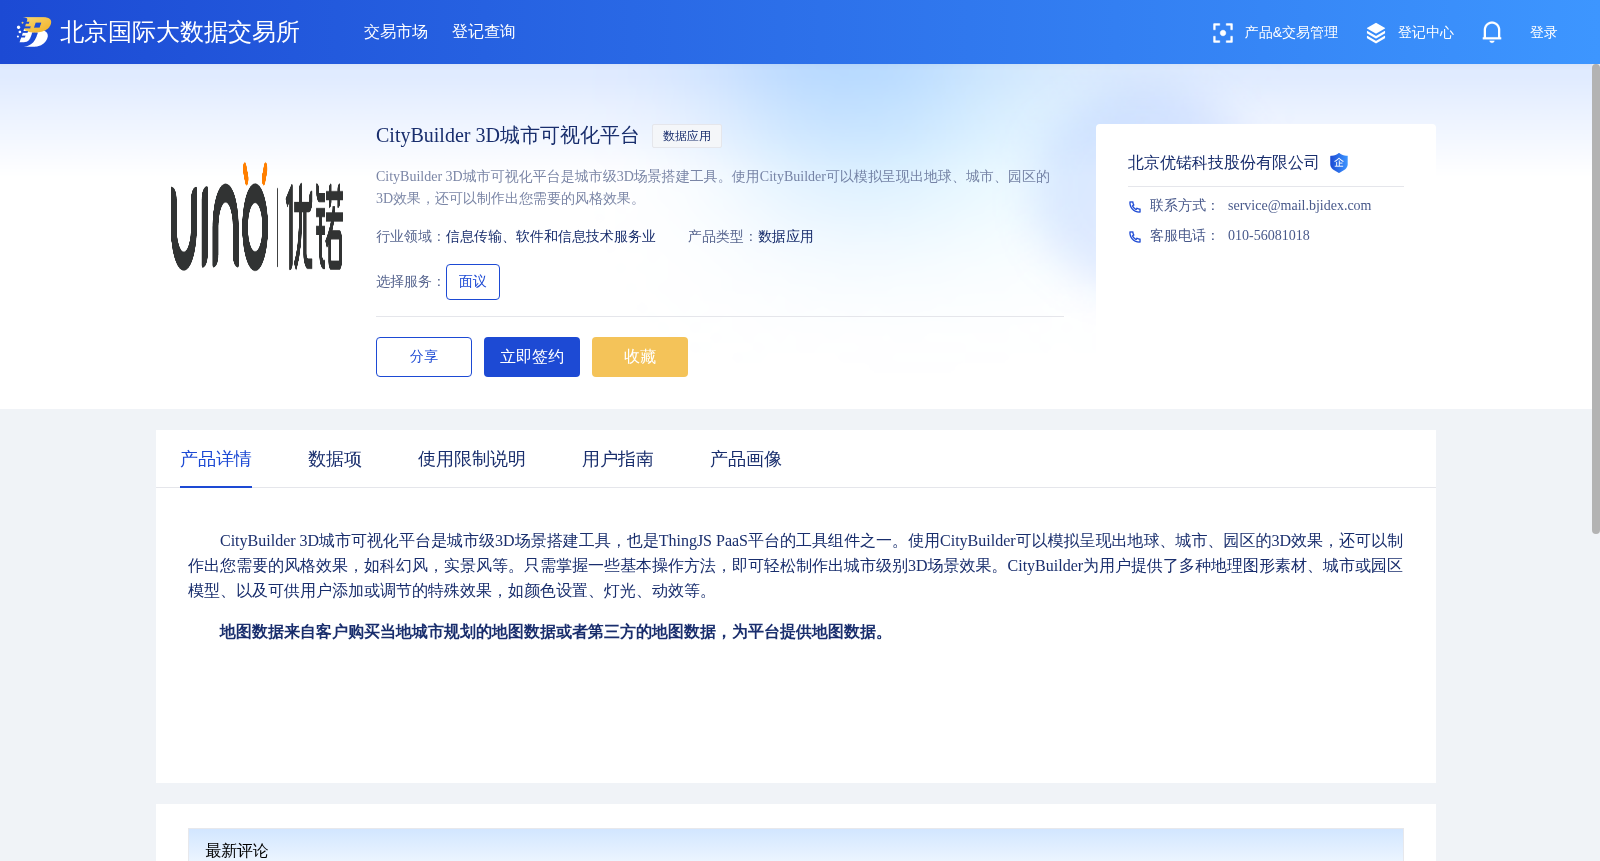Click the 收藏 button
1600x861 pixels.
(x=640, y=357)
